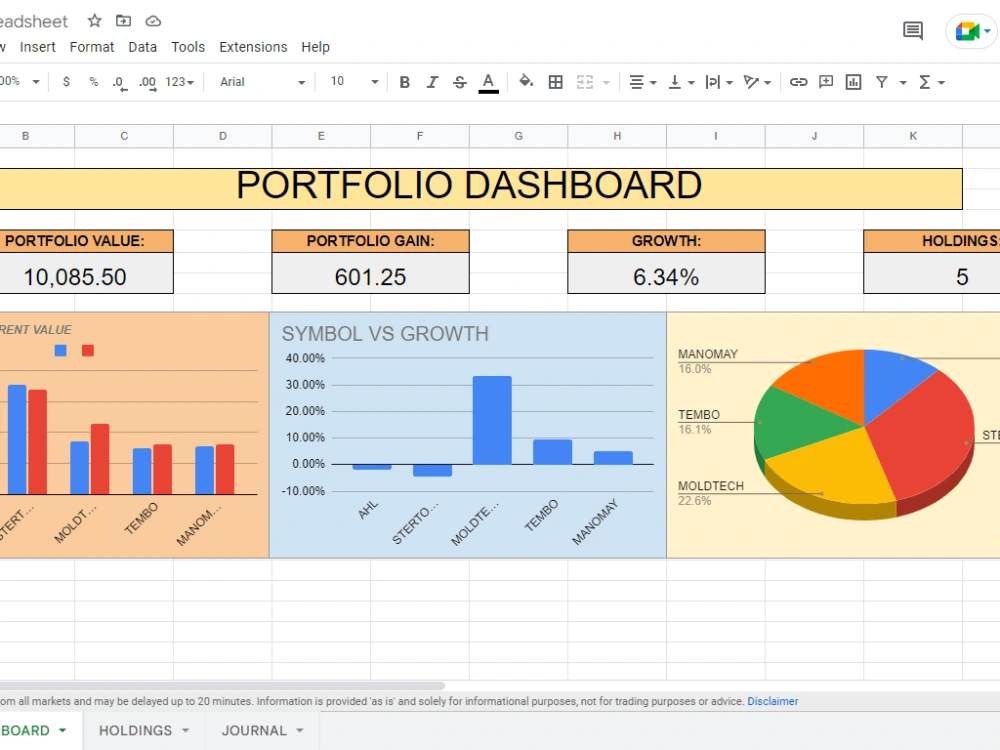Open JOURNAL tab options arrow
This screenshot has width=1000, height=750.
click(300, 730)
